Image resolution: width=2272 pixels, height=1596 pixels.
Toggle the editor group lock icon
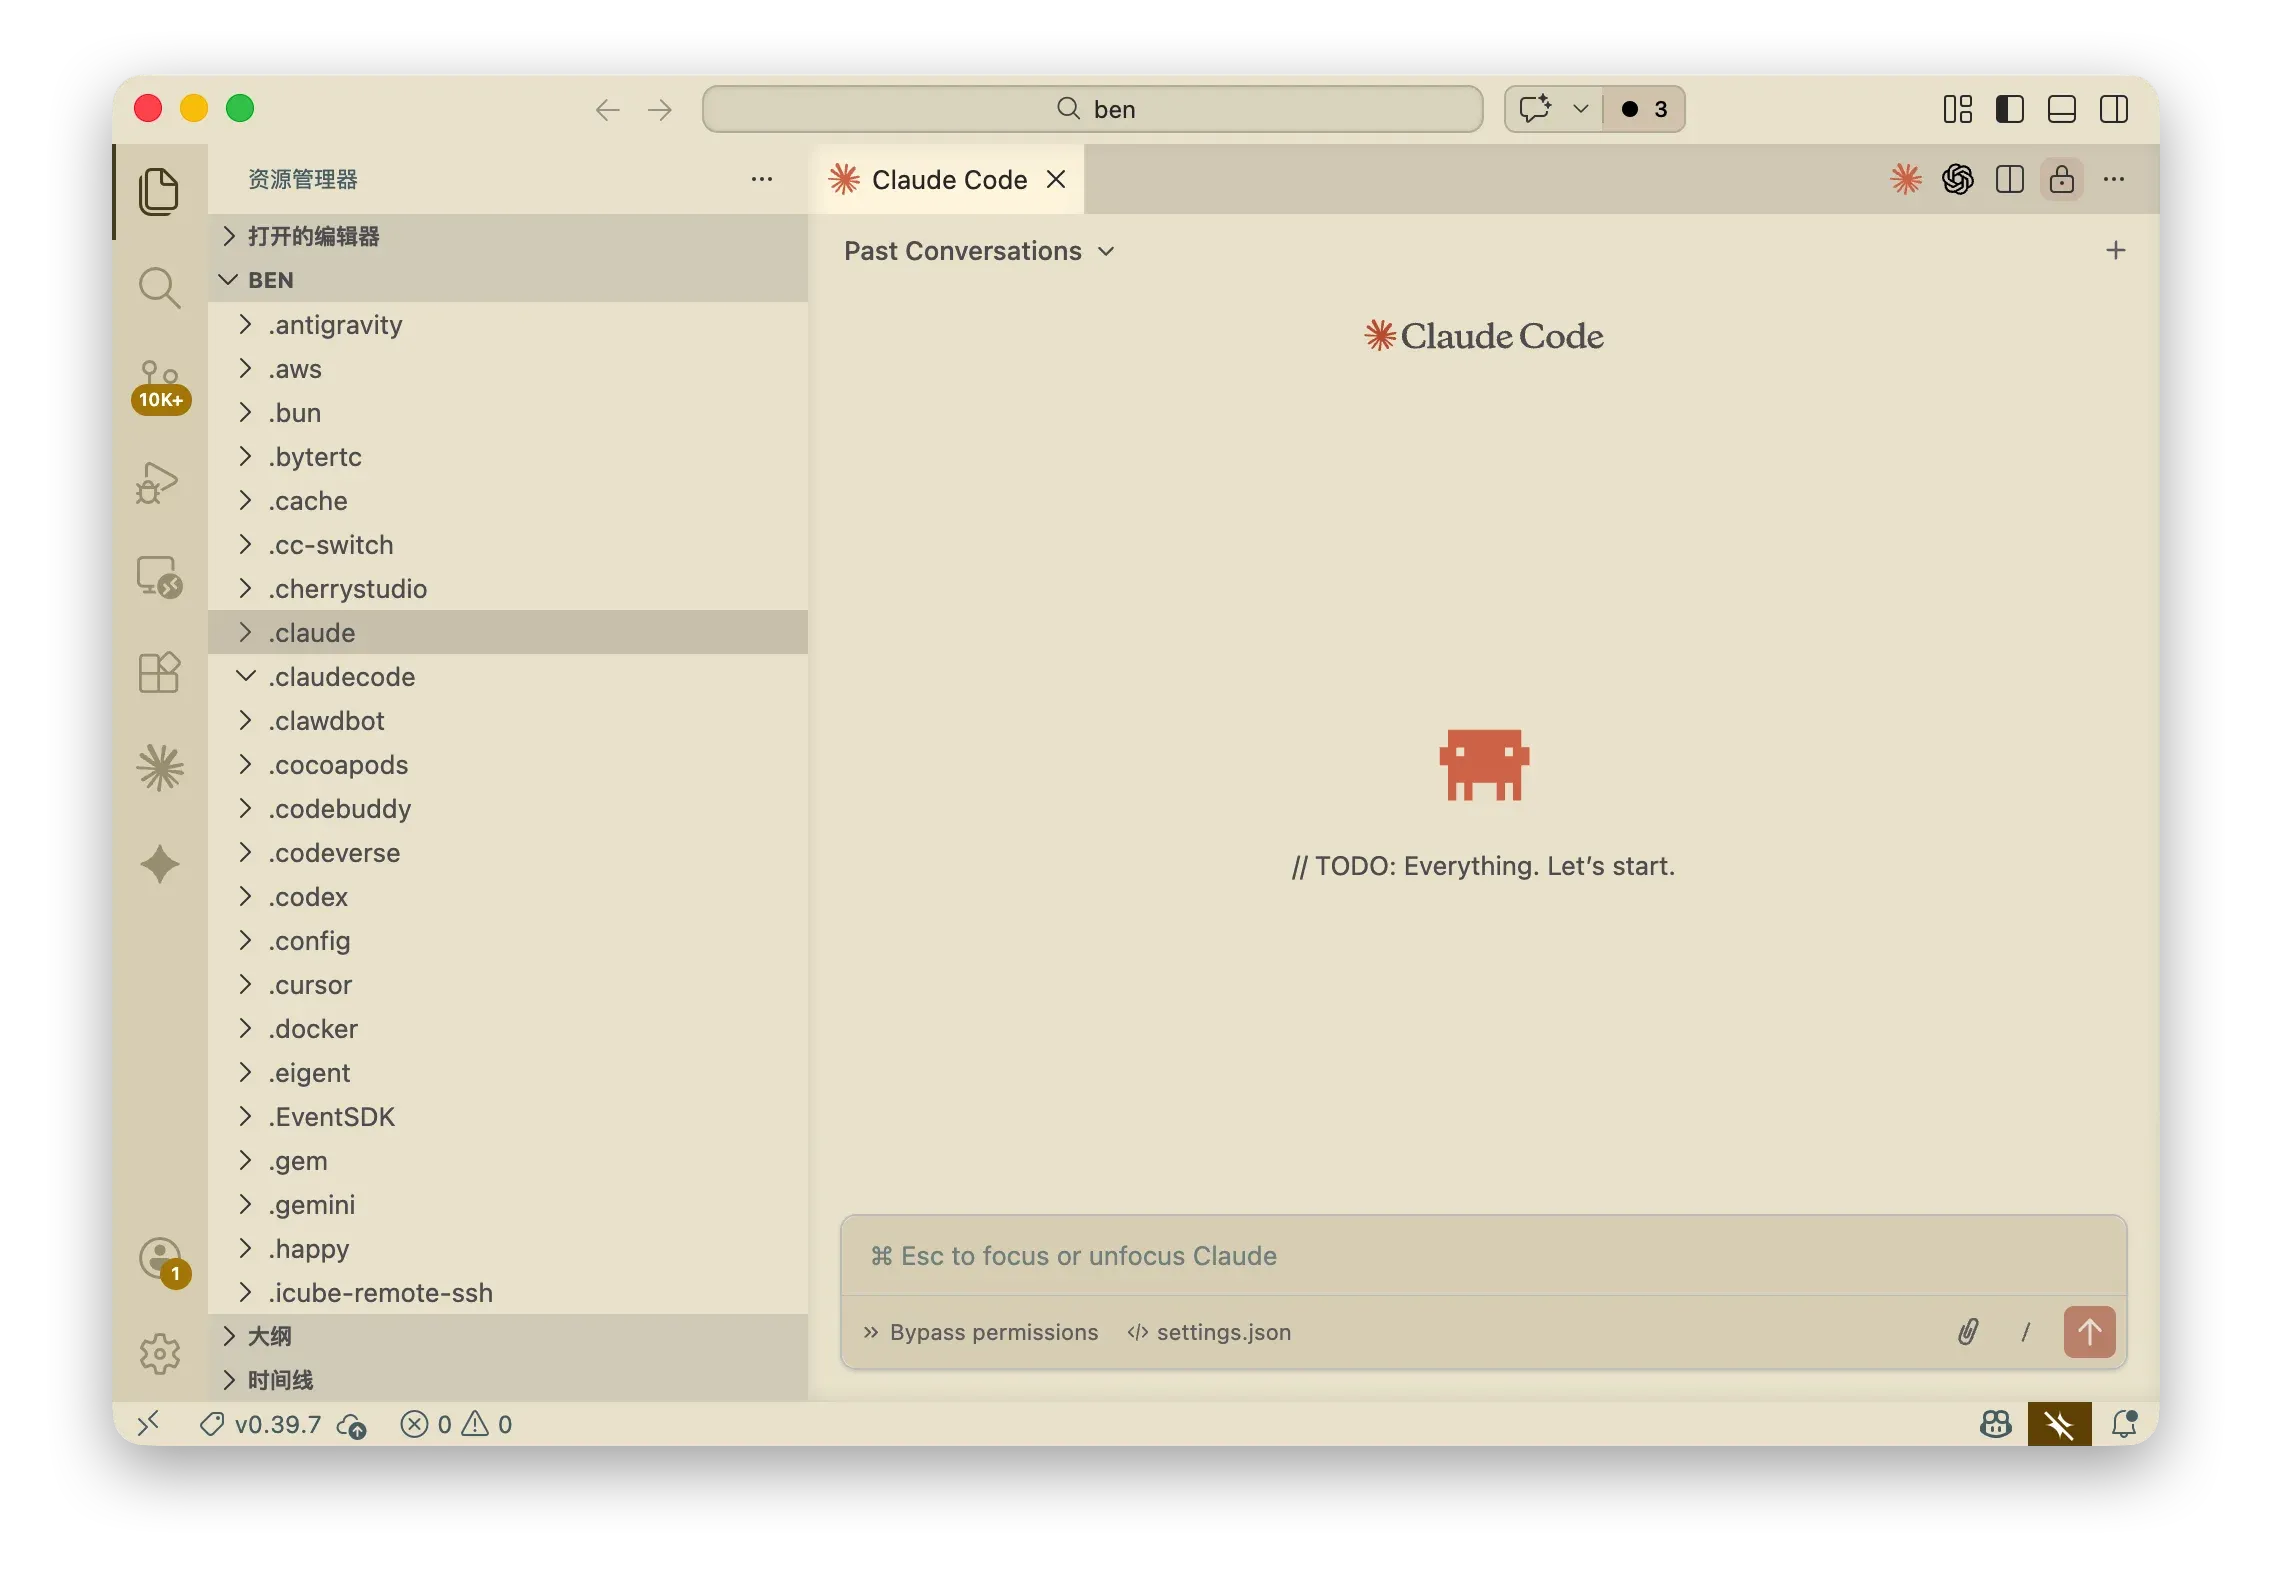click(2062, 180)
